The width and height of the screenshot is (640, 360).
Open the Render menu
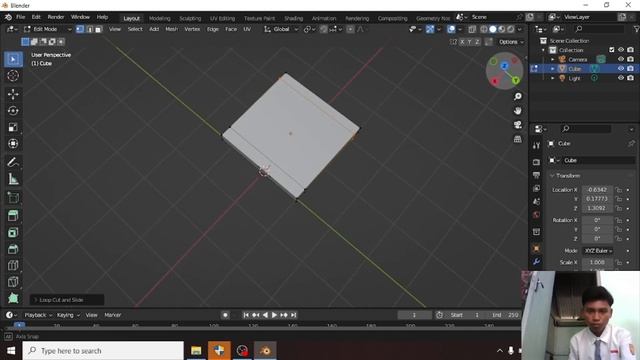[x=56, y=17]
